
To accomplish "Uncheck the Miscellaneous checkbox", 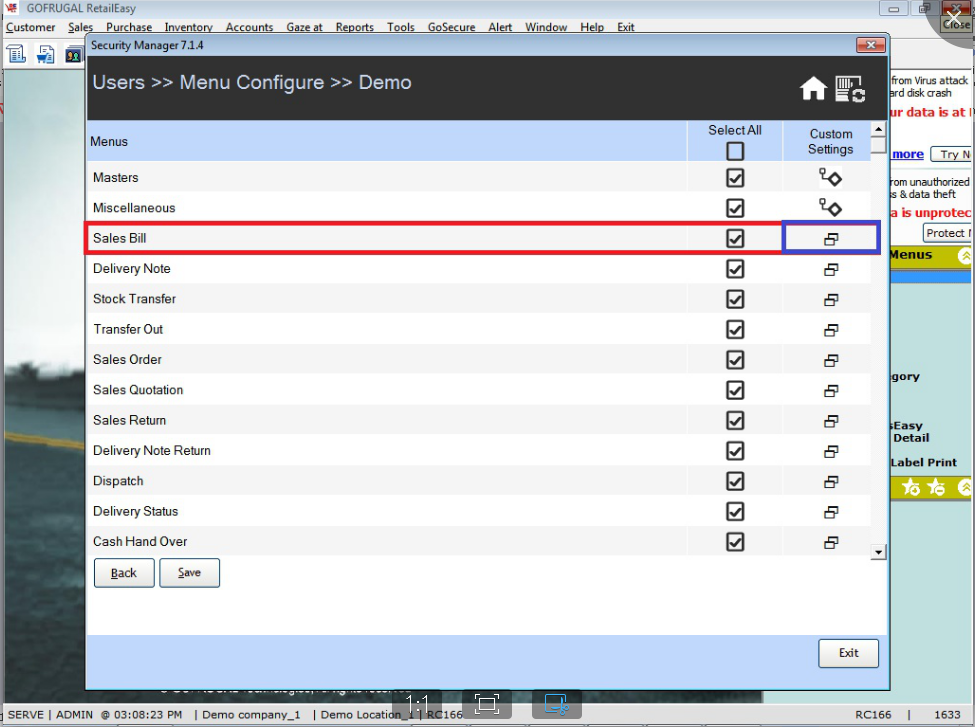I will [735, 208].
